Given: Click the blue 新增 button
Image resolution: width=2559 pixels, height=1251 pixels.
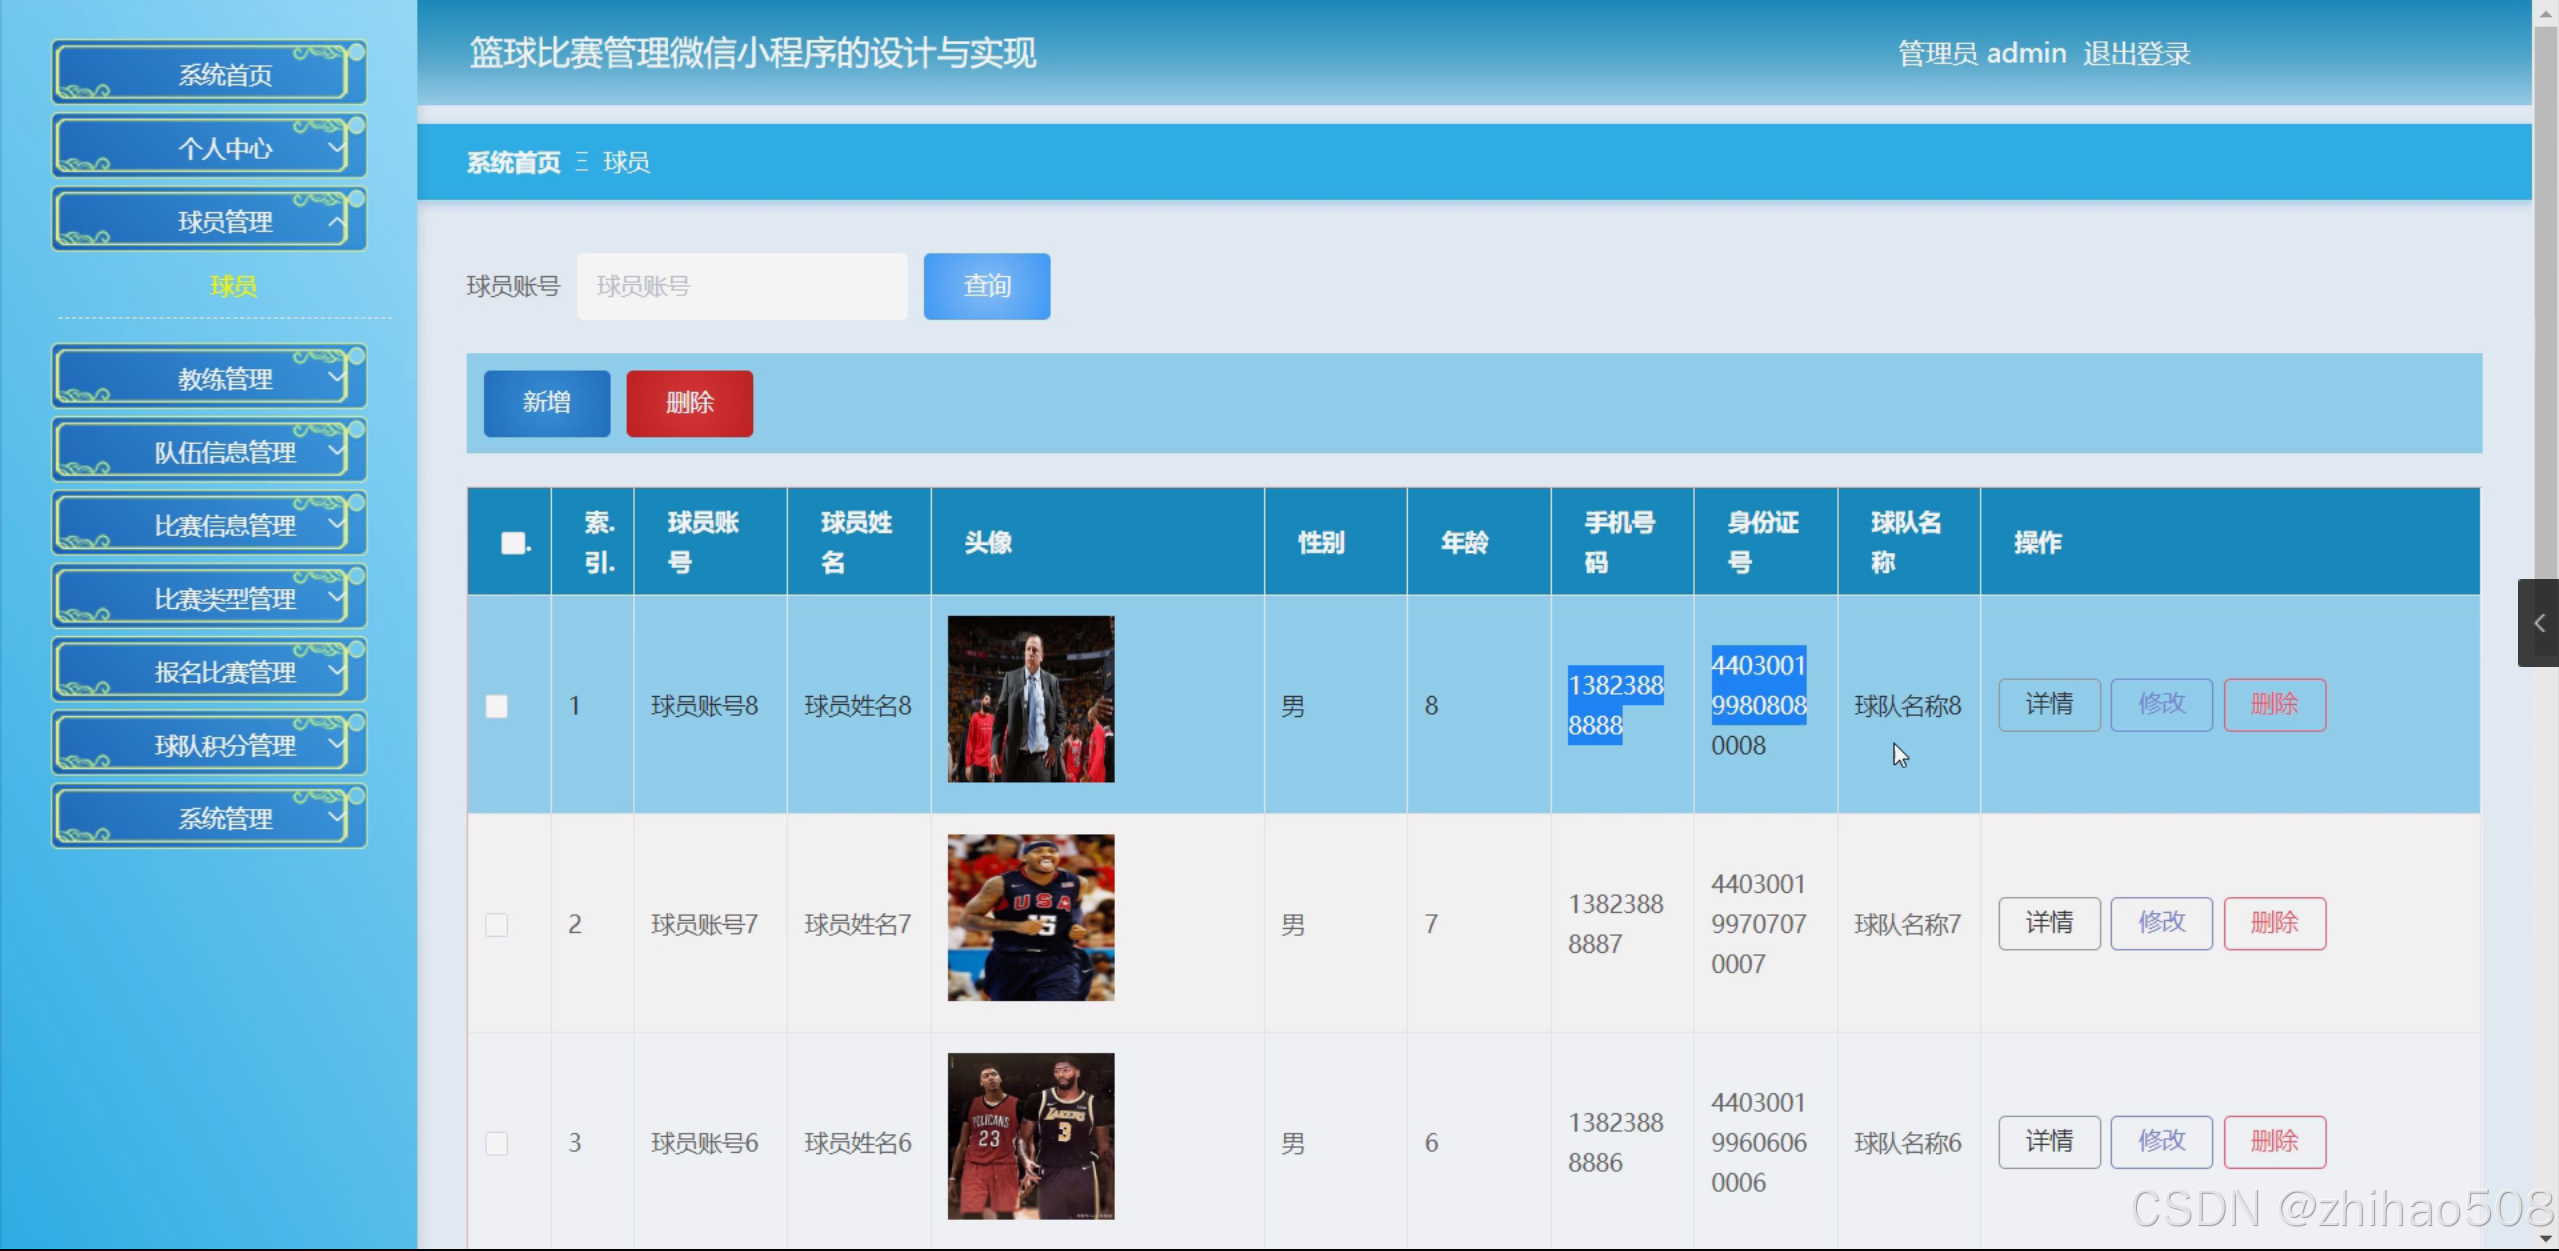Looking at the screenshot, I should pos(546,403).
